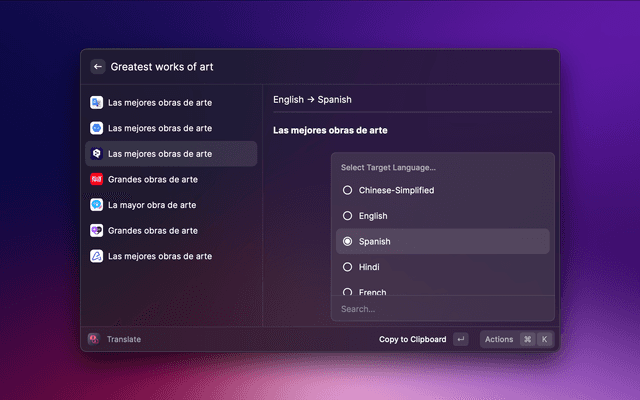The width and height of the screenshot is (640, 400).
Task: Click the blue round icon in second result
Action: pyautogui.click(x=96, y=128)
